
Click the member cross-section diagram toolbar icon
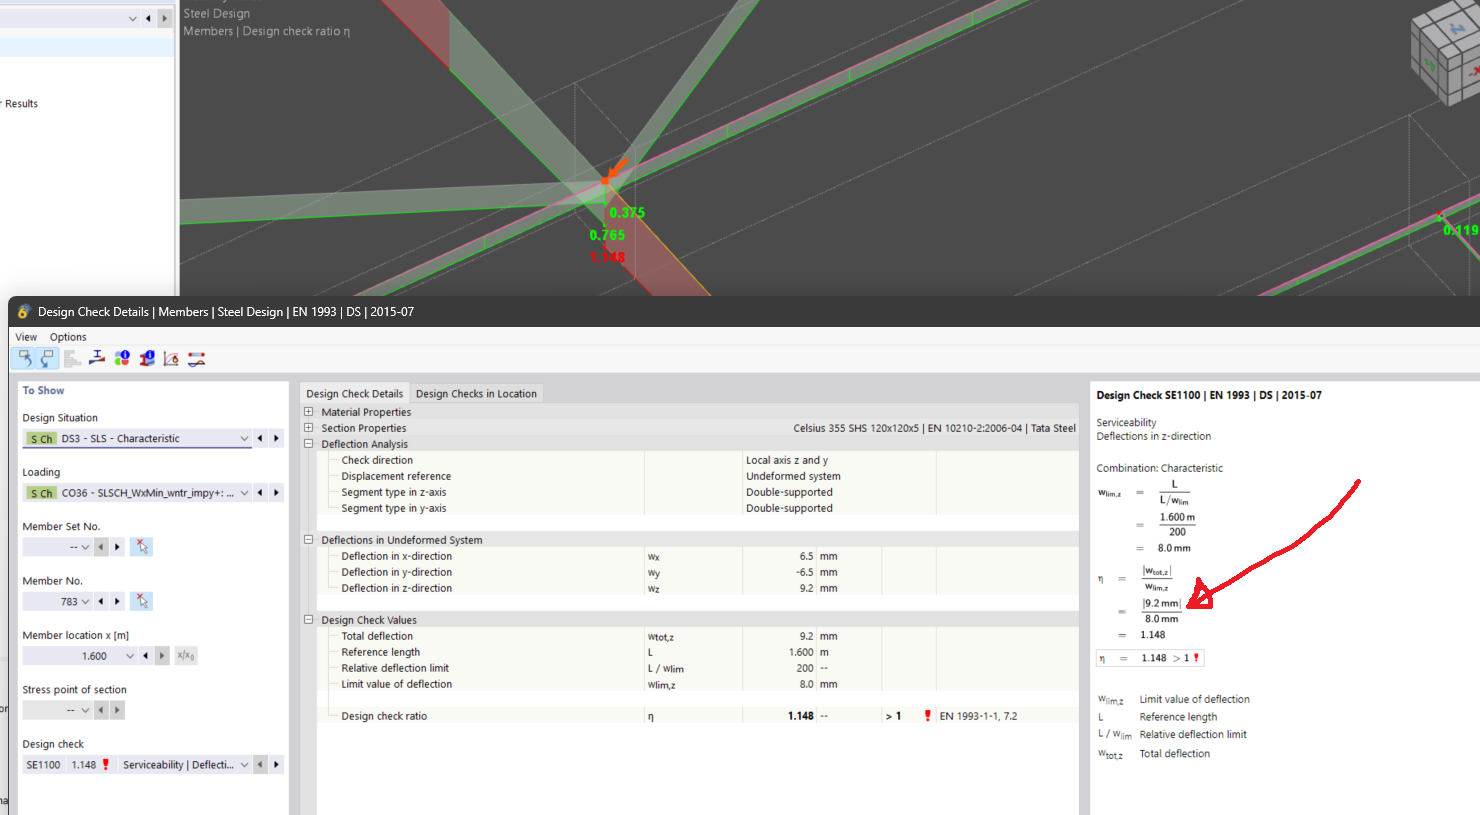[x=97, y=358]
